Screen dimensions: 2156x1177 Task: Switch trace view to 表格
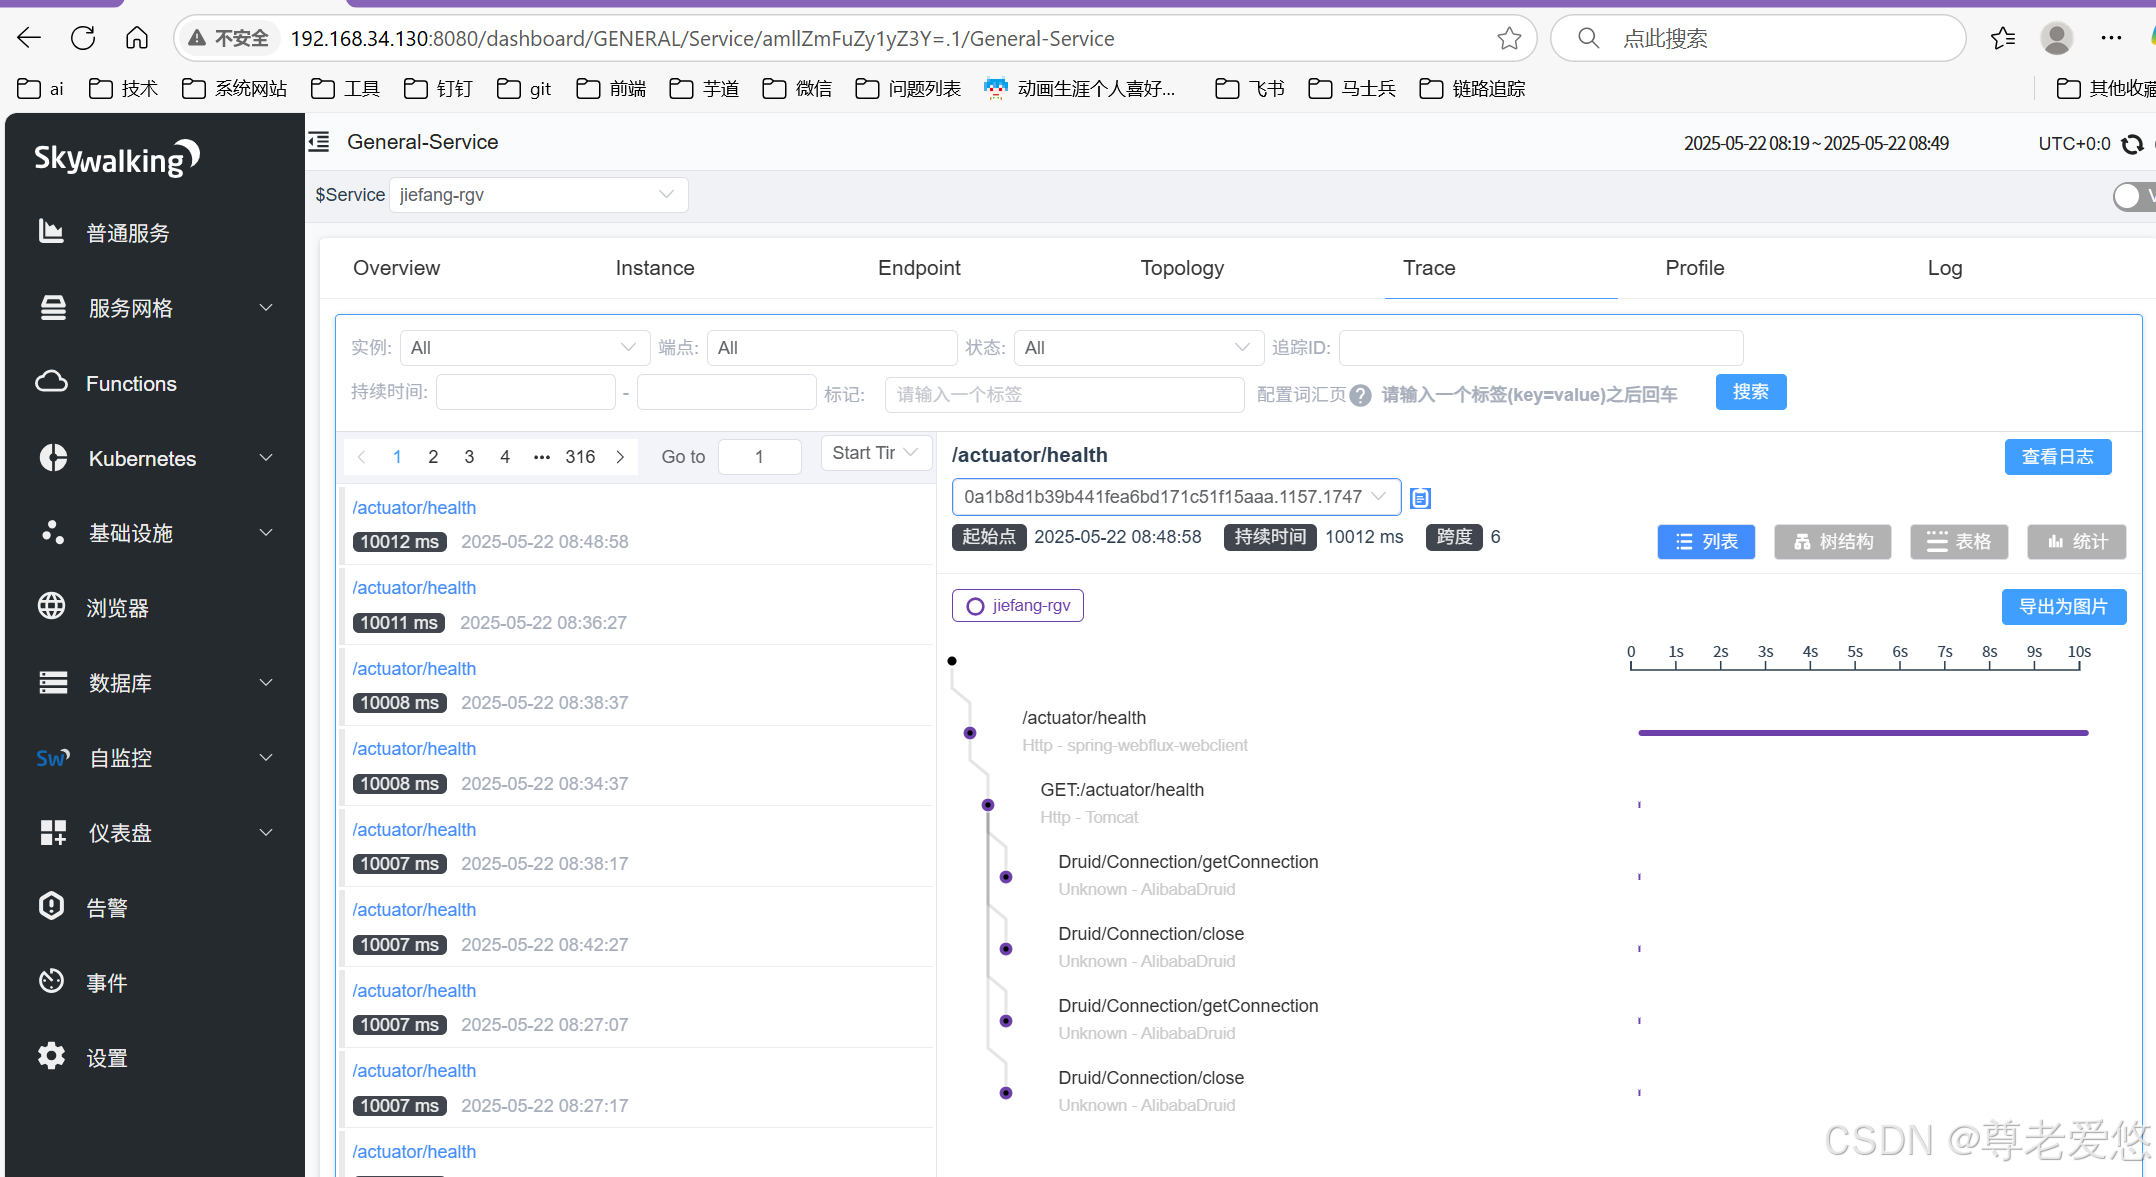[x=1958, y=541]
